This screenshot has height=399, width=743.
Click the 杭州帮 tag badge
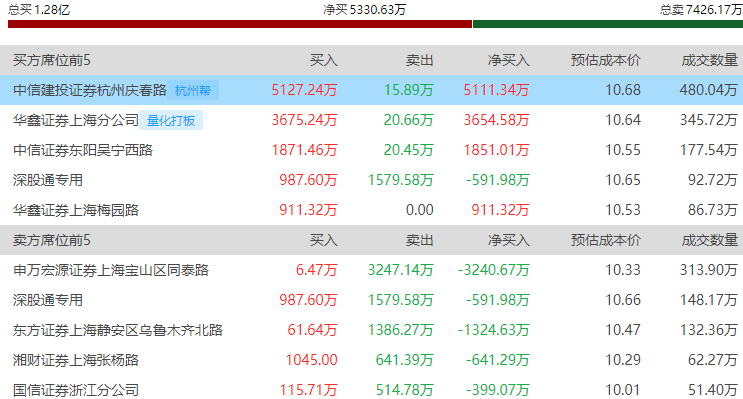pos(193,90)
